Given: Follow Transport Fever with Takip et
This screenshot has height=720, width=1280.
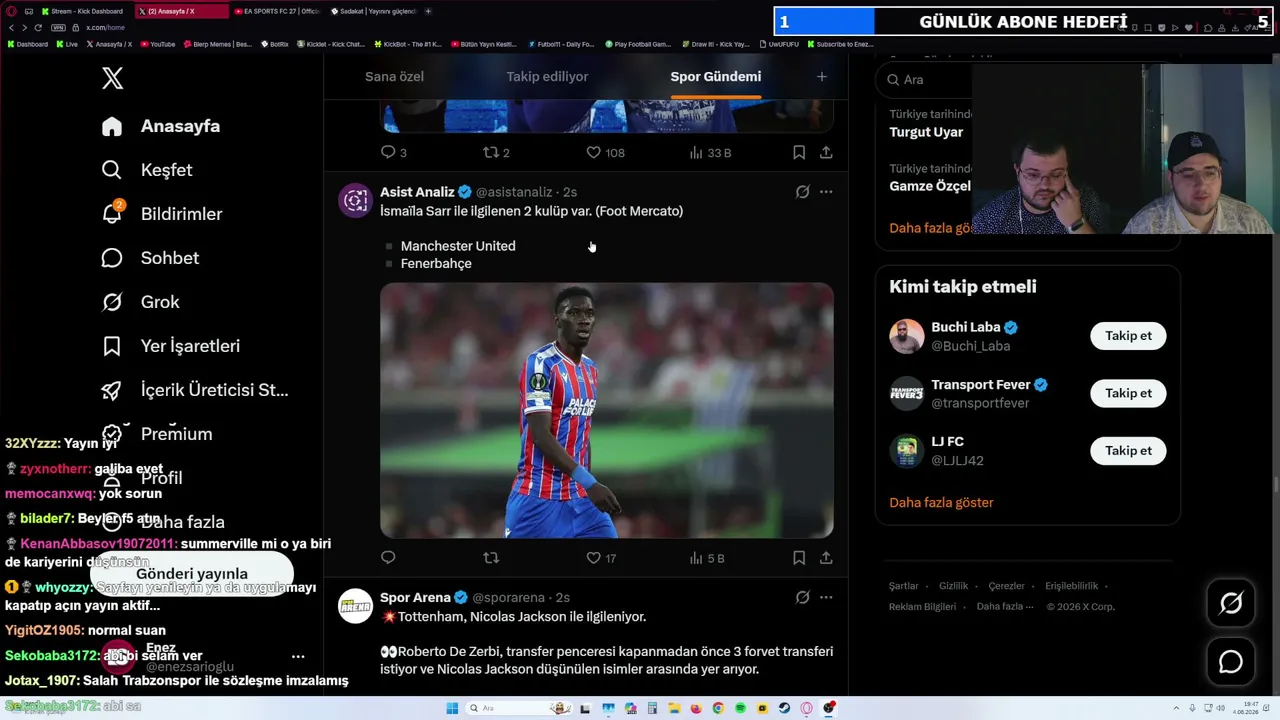Looking at the screenshot, I should tap(1128, 394).
